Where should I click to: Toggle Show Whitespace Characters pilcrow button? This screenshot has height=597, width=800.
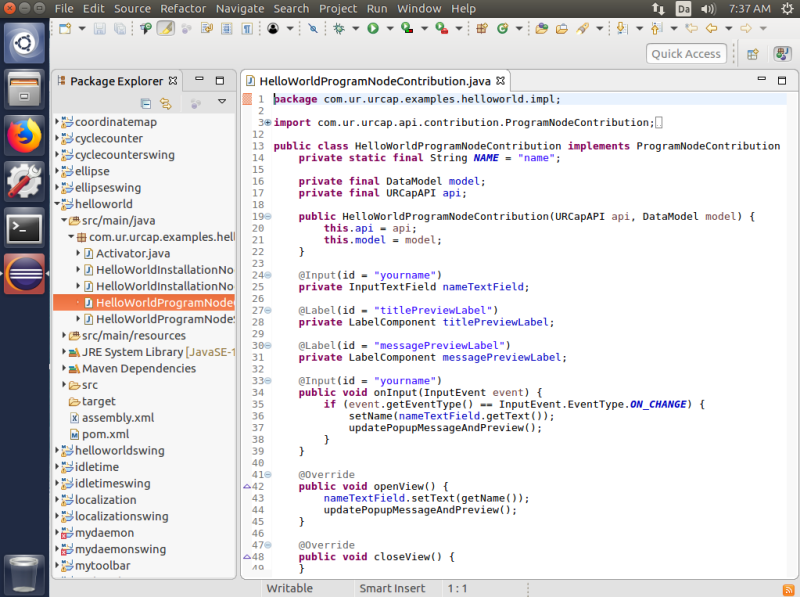[247, 29]
